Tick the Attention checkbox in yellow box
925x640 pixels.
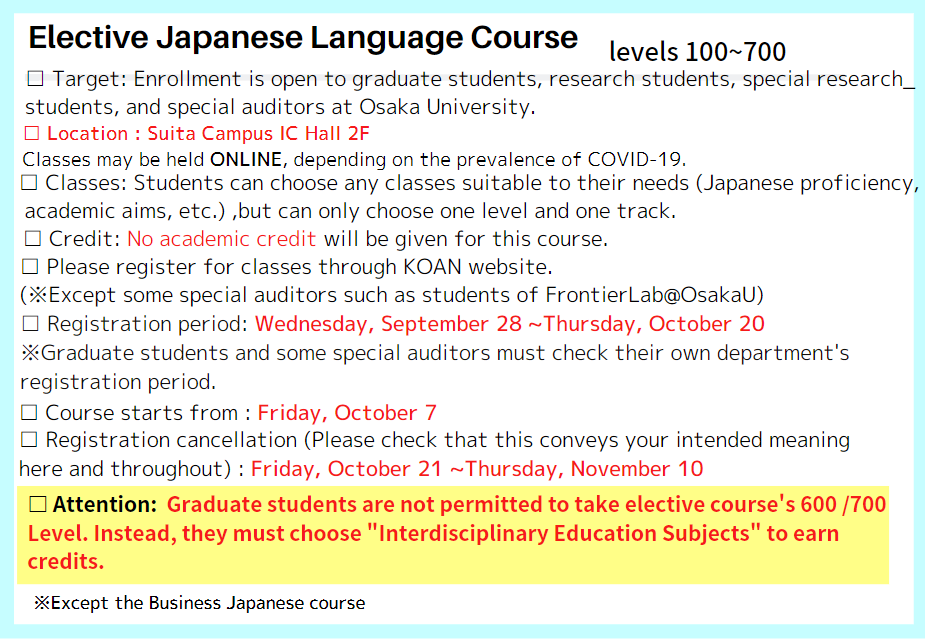pos(38,504)
